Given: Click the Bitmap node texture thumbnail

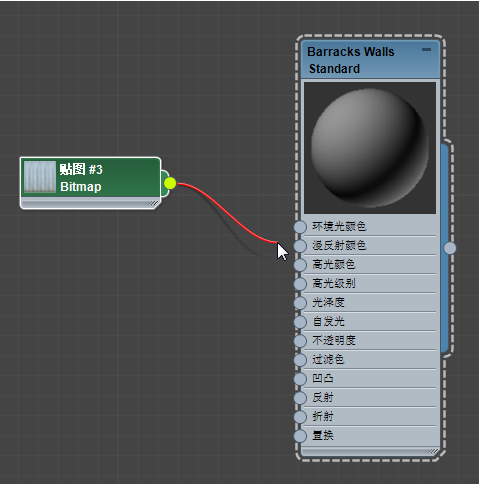Looking at the screenshot, I should pyautogui.click(x=40, y=177).
